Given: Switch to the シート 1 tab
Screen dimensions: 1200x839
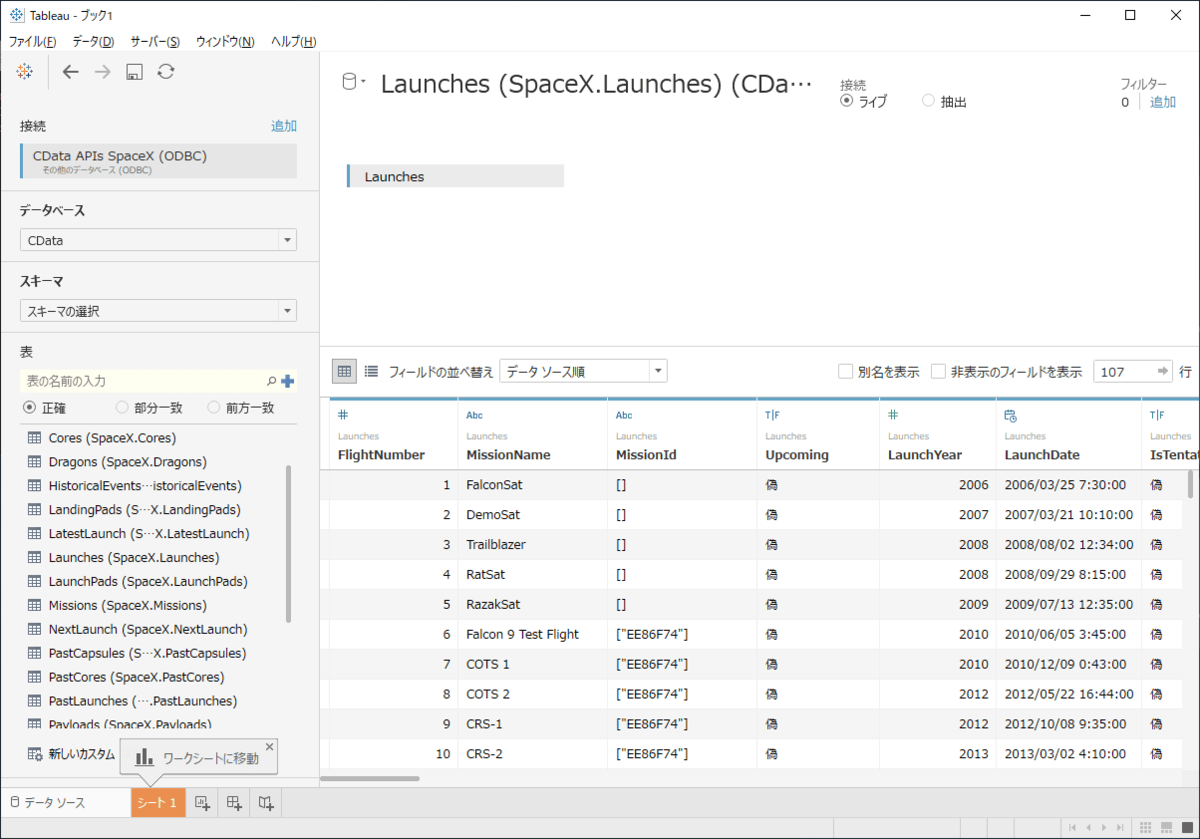Looking at the screenshot, I should click(157, 803).
